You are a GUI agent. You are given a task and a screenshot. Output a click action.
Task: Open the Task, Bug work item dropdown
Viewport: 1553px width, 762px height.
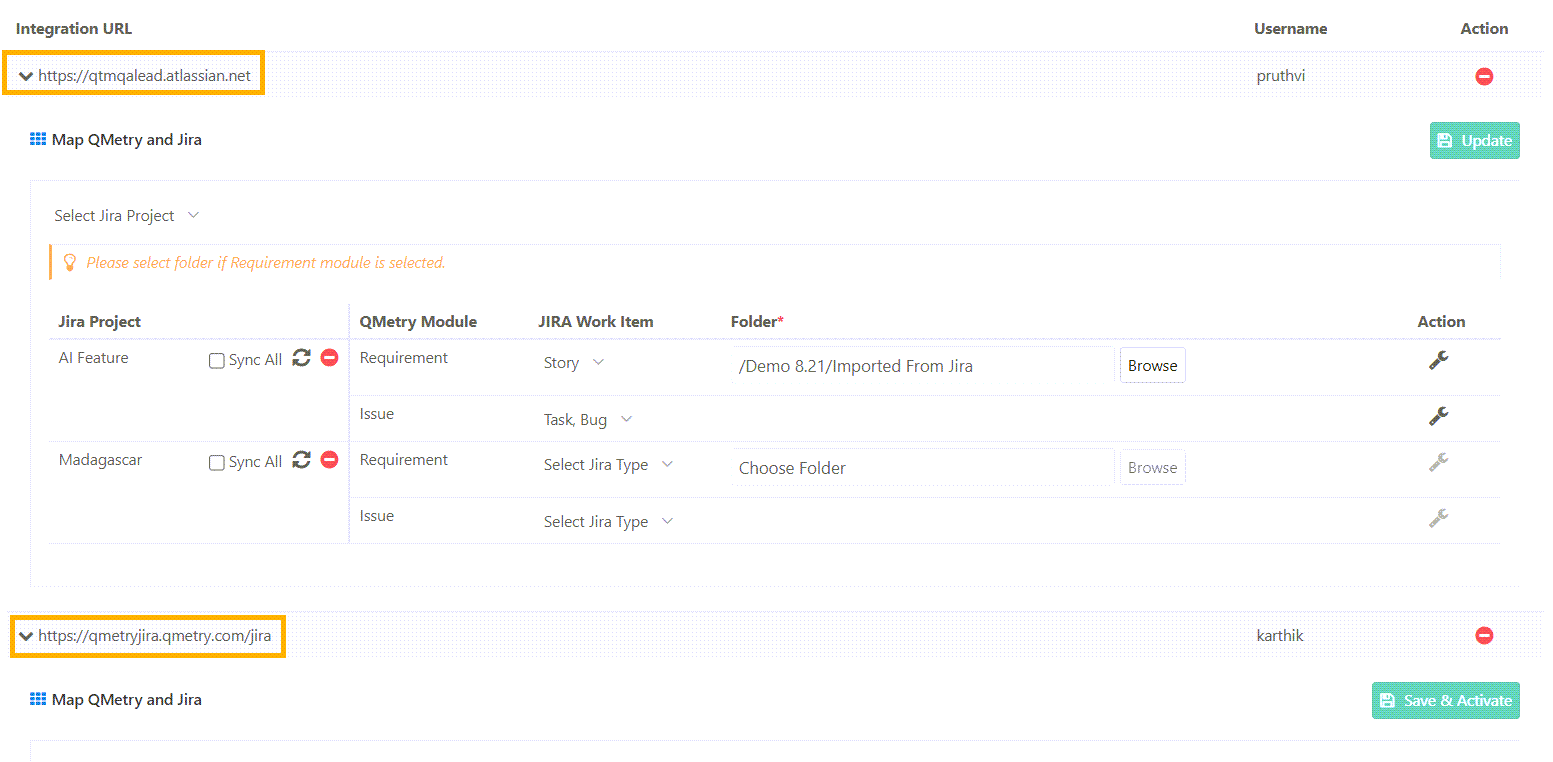click(x=588, y=420)
